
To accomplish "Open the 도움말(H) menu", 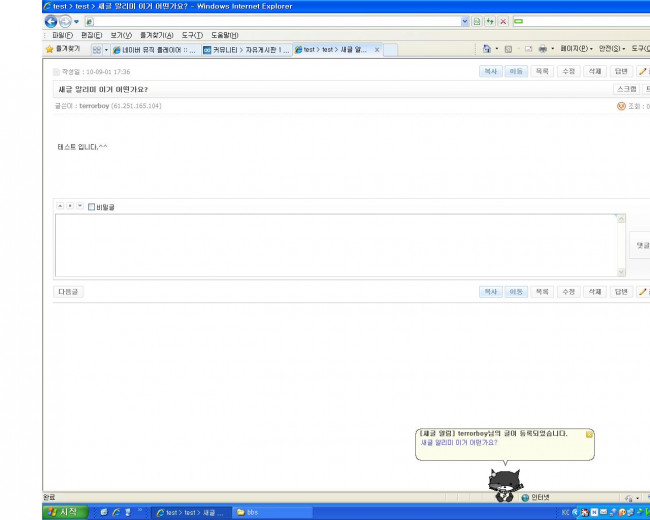I will tap(225, 35).
